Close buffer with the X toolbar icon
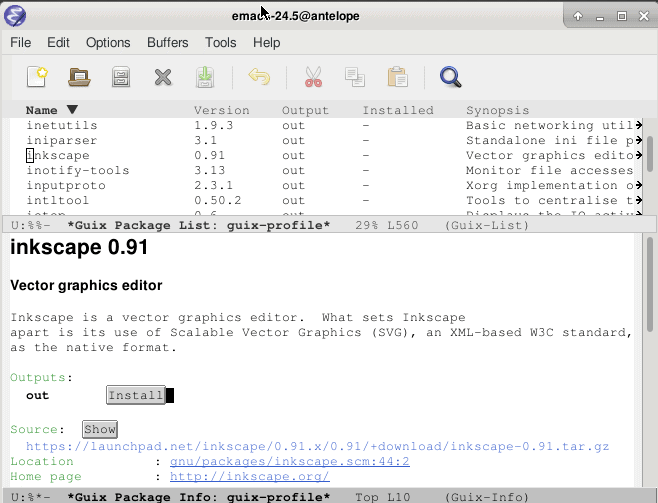Viewport: 658px width, 503px height. 163,77
